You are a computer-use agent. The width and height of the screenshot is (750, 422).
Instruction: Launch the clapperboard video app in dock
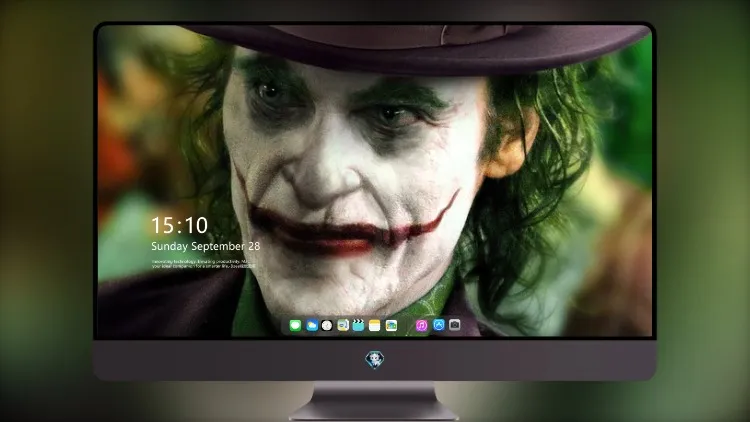click(x=358, y=325)
